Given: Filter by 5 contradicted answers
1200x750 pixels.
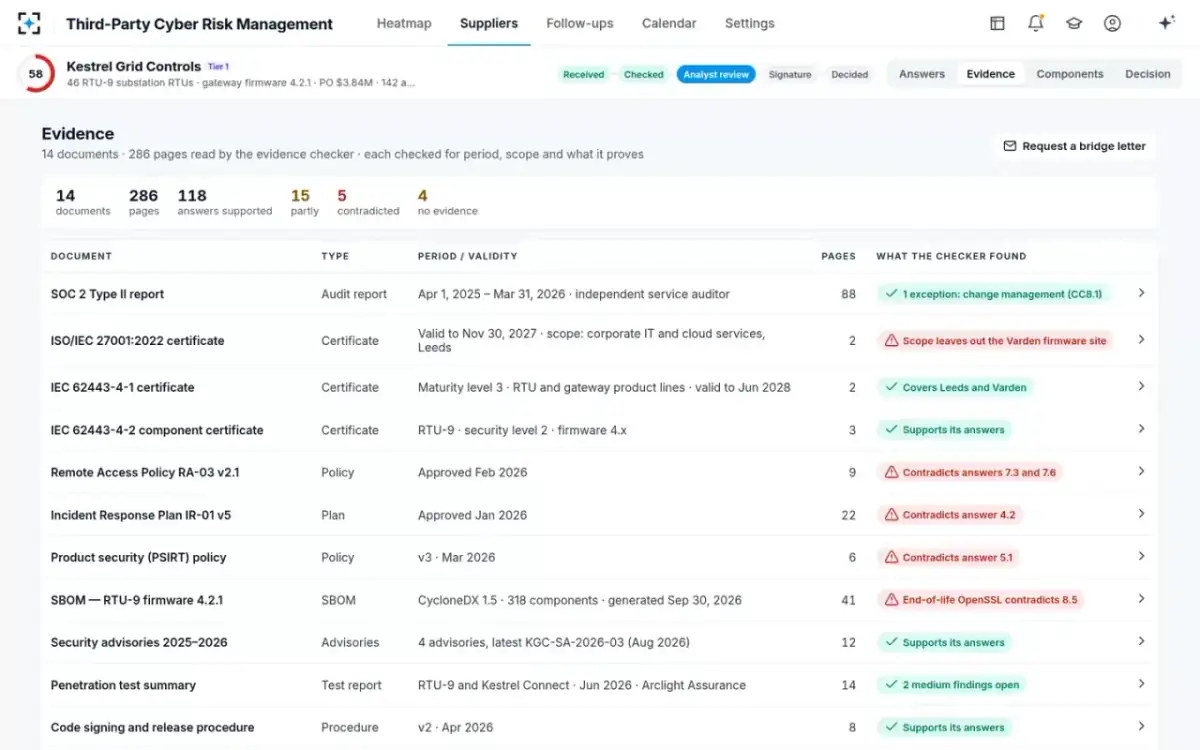Looking at the screenshot, I should click(x=368, y=202).
